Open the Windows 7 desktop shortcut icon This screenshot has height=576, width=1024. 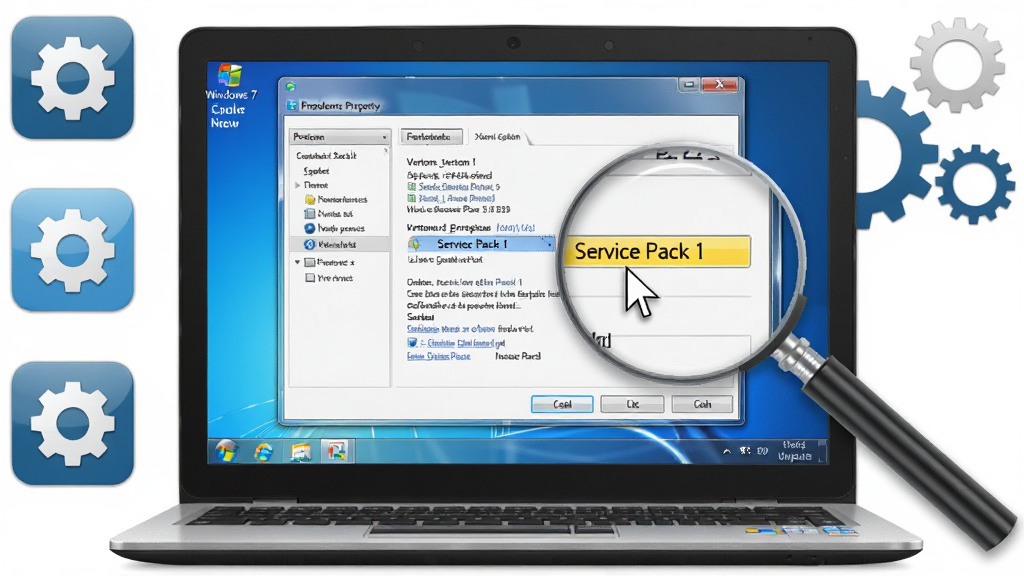[230, 75]
